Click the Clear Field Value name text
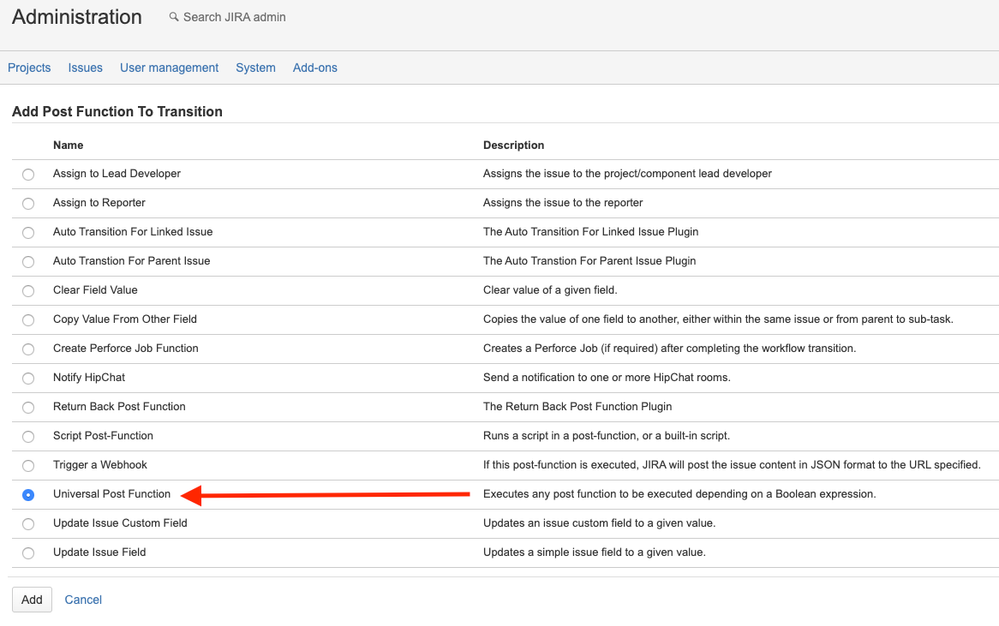Image resolution: width=999 pixels, height=626 pixels. [x=96, y=290]
